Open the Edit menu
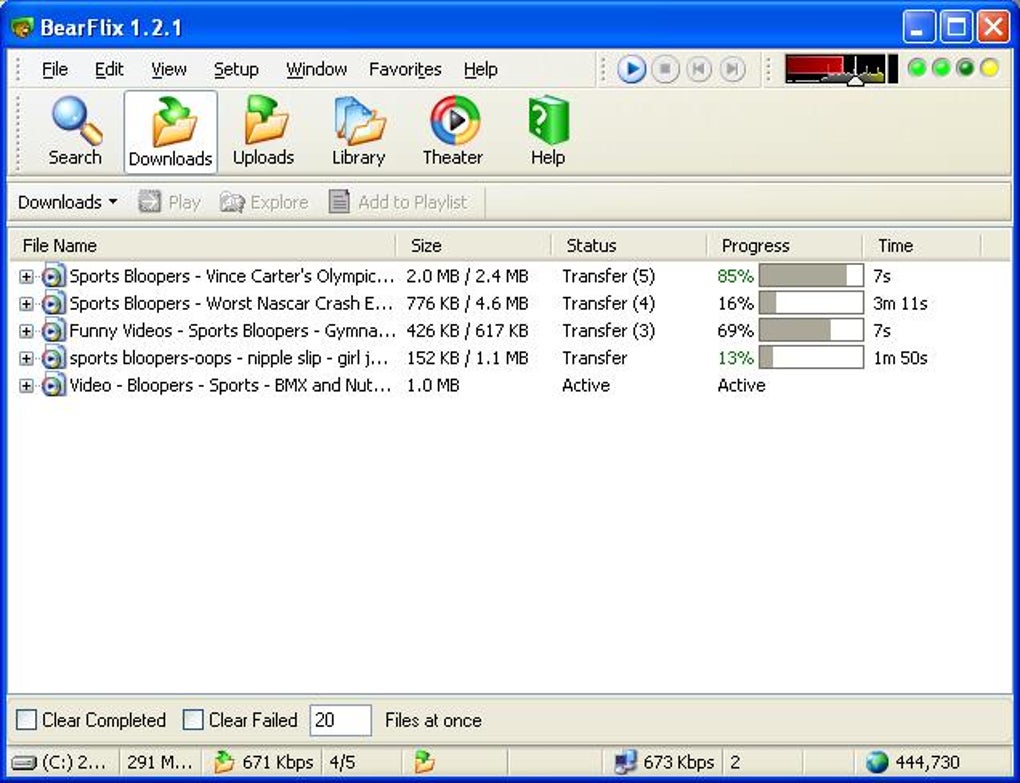Viewport: 1020px width, 783px height. [x=109, y=69]
